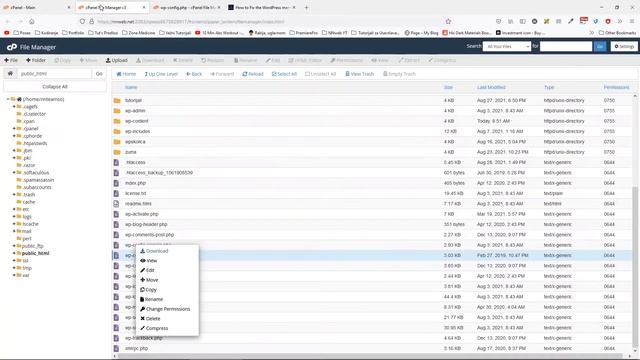This screenshot has width=640, height=360.
Task: Click the Go button beside the path field
Action: pos(99,73)
